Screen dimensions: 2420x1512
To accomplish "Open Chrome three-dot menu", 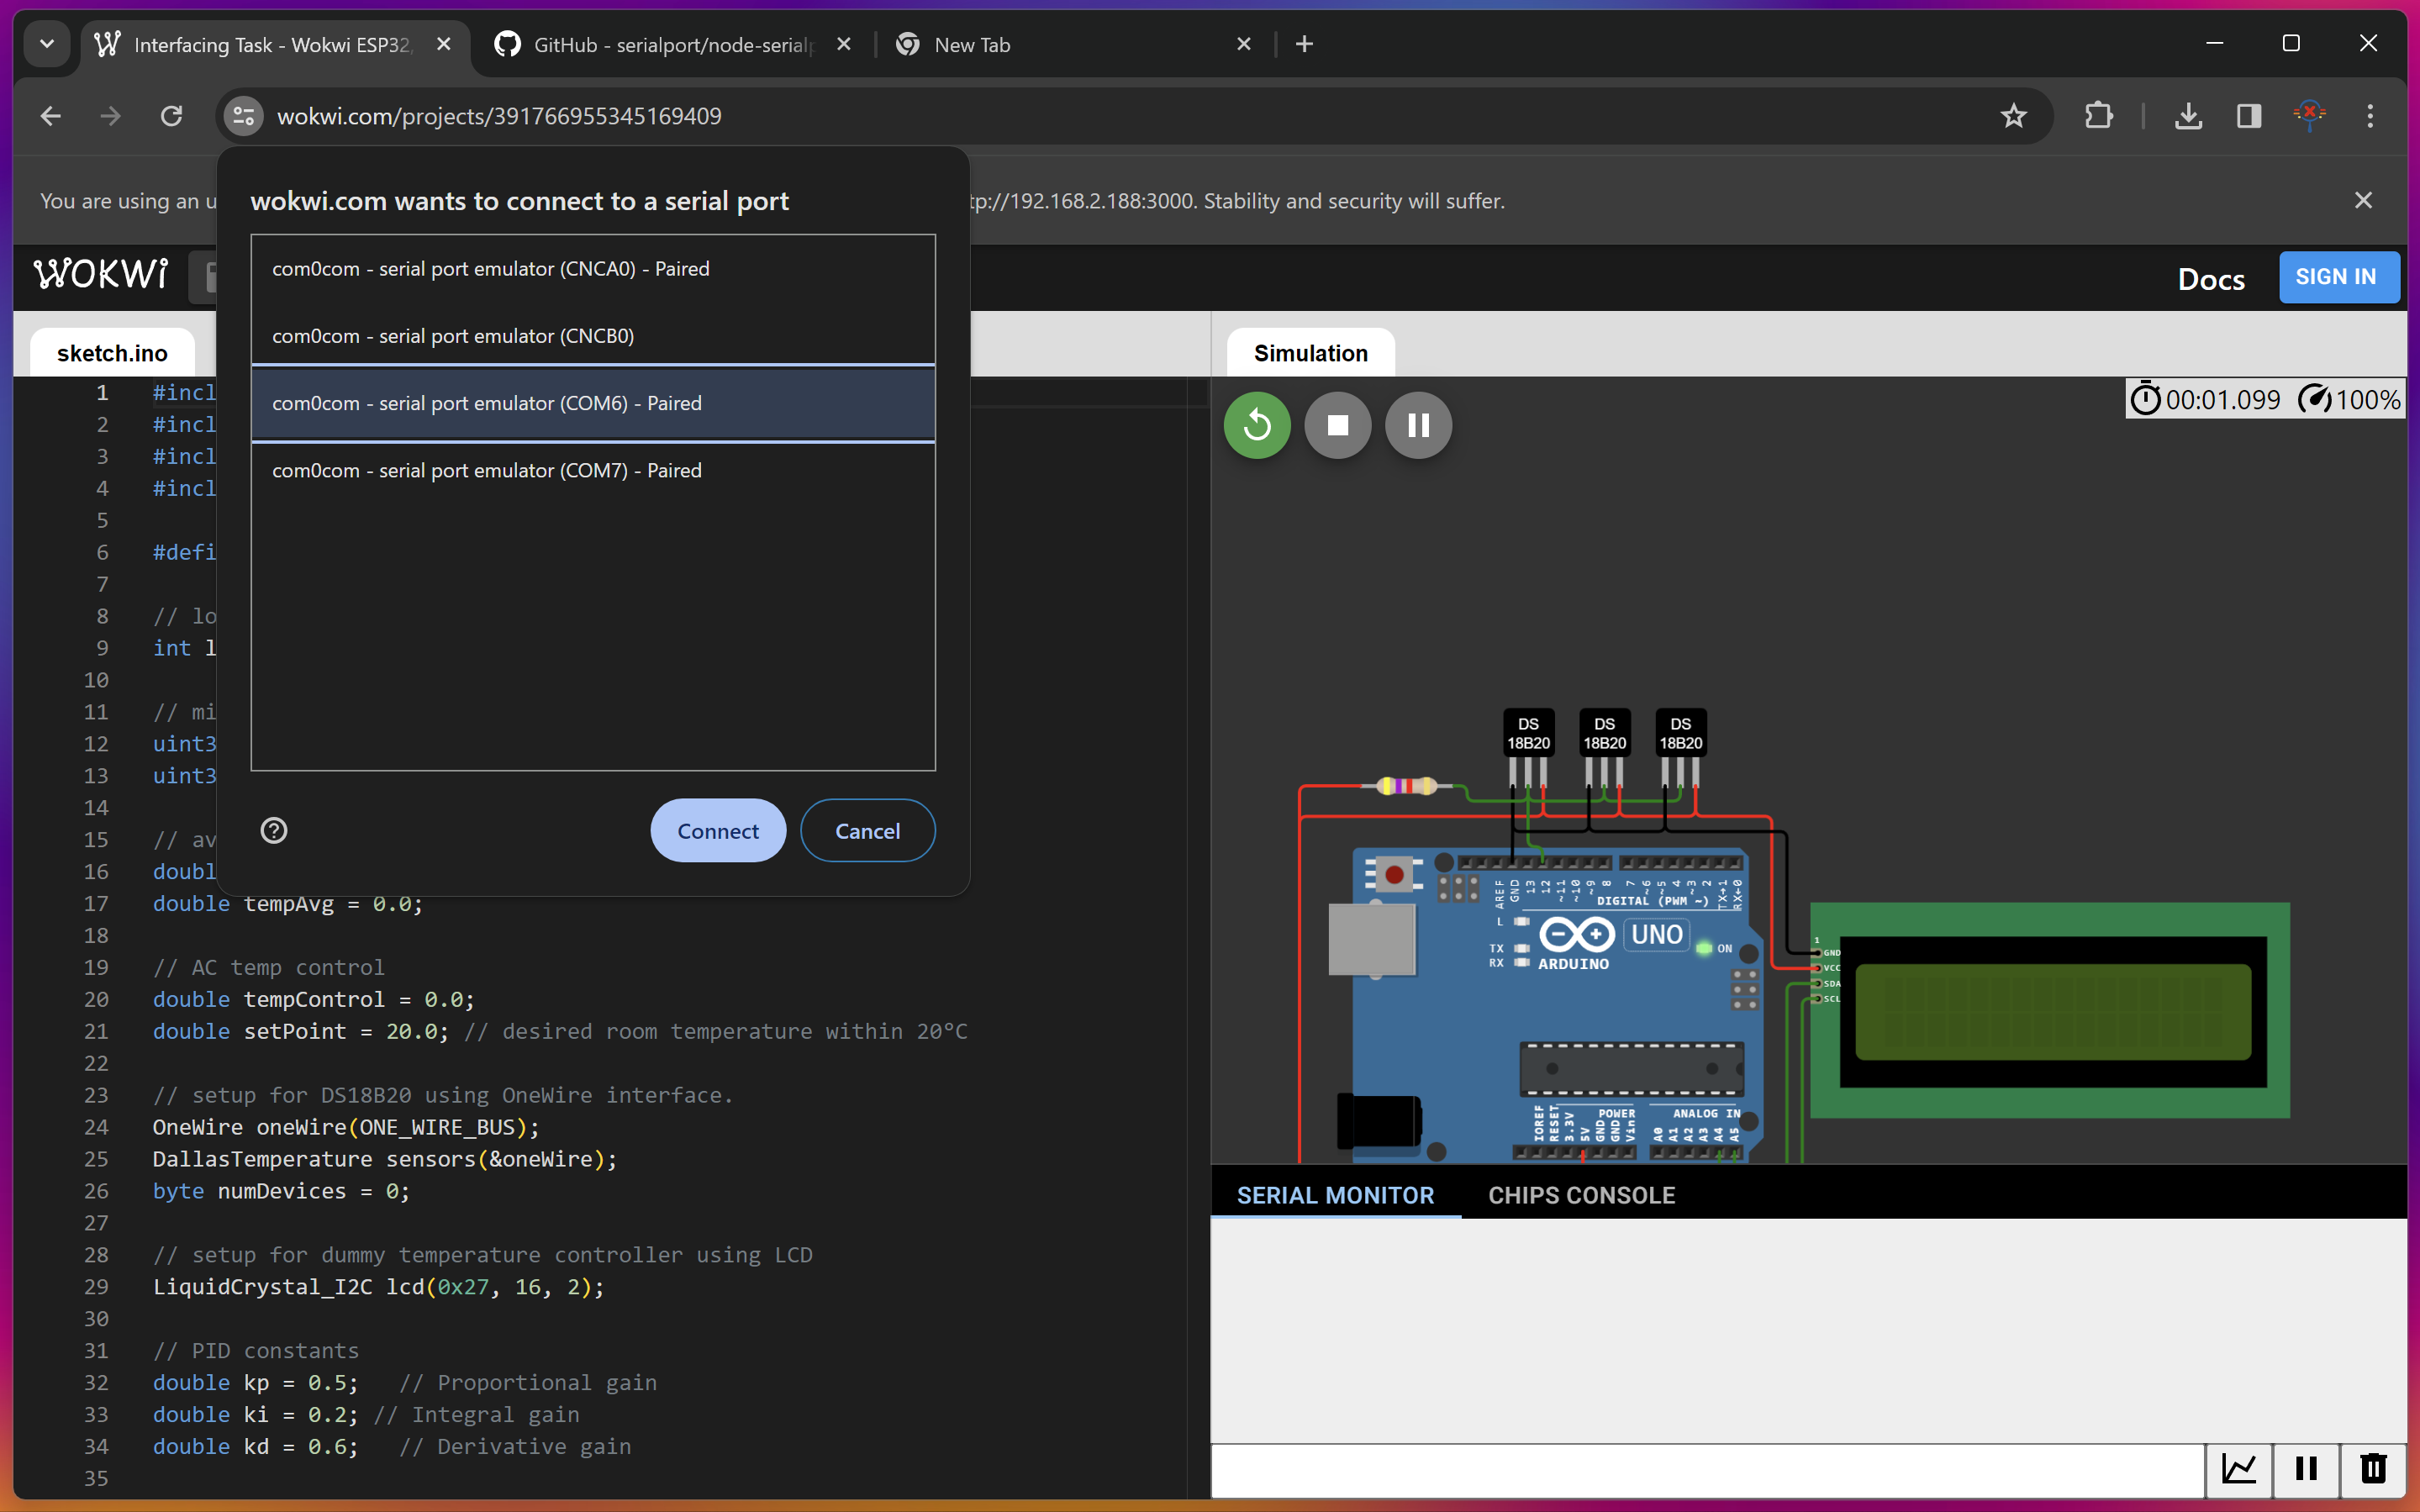I will pos(2369,116).
